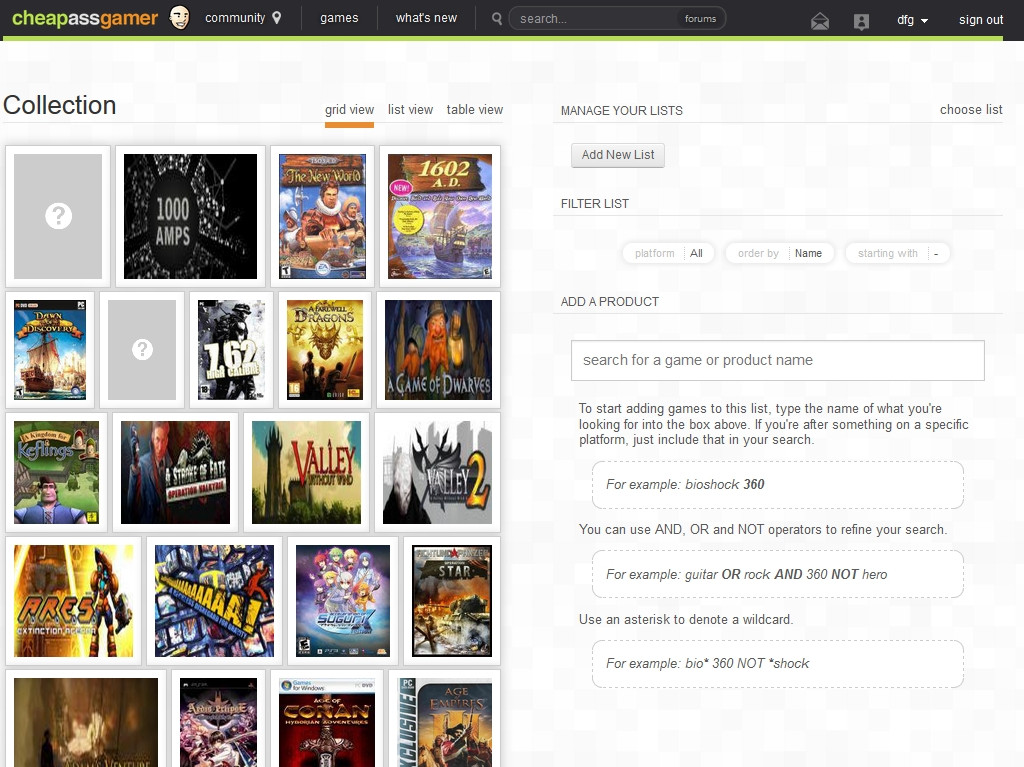The width and height of the screenshot is (1024, 767).
Task: Open the notifications badge icon
Action: pyautogui.click(x=861, y=21)
